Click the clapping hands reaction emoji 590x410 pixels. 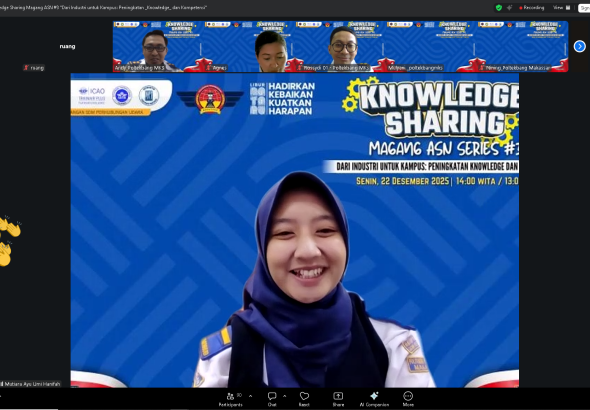(10, 241)
